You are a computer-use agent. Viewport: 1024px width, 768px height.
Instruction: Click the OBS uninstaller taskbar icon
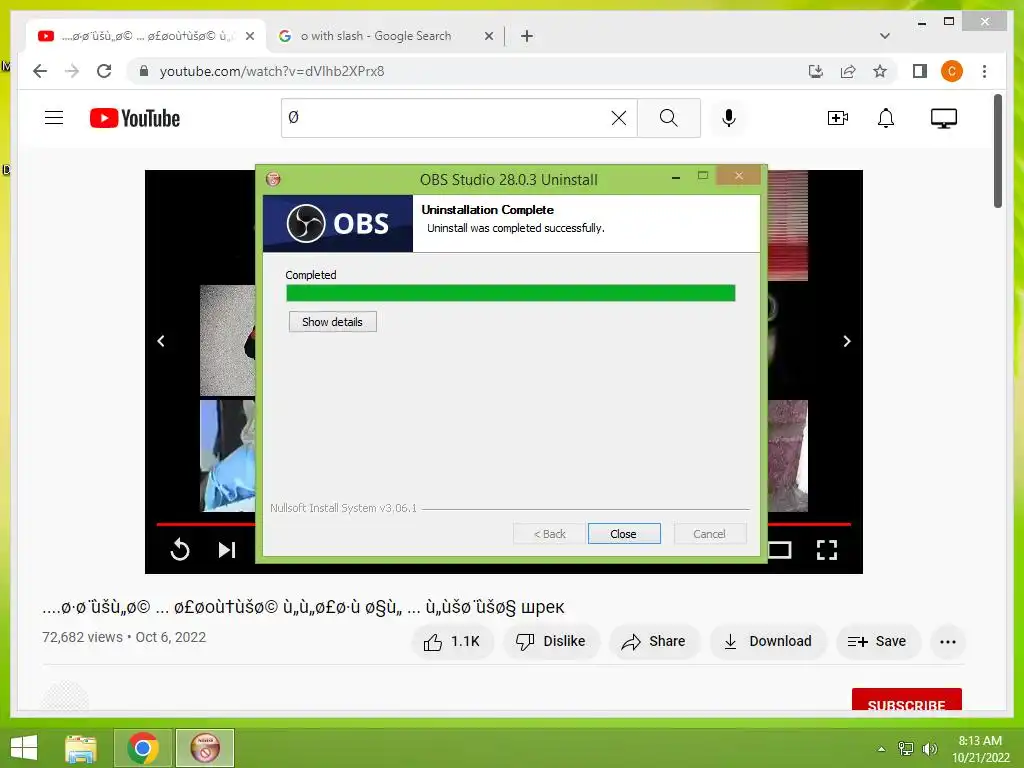click(205, 748)
